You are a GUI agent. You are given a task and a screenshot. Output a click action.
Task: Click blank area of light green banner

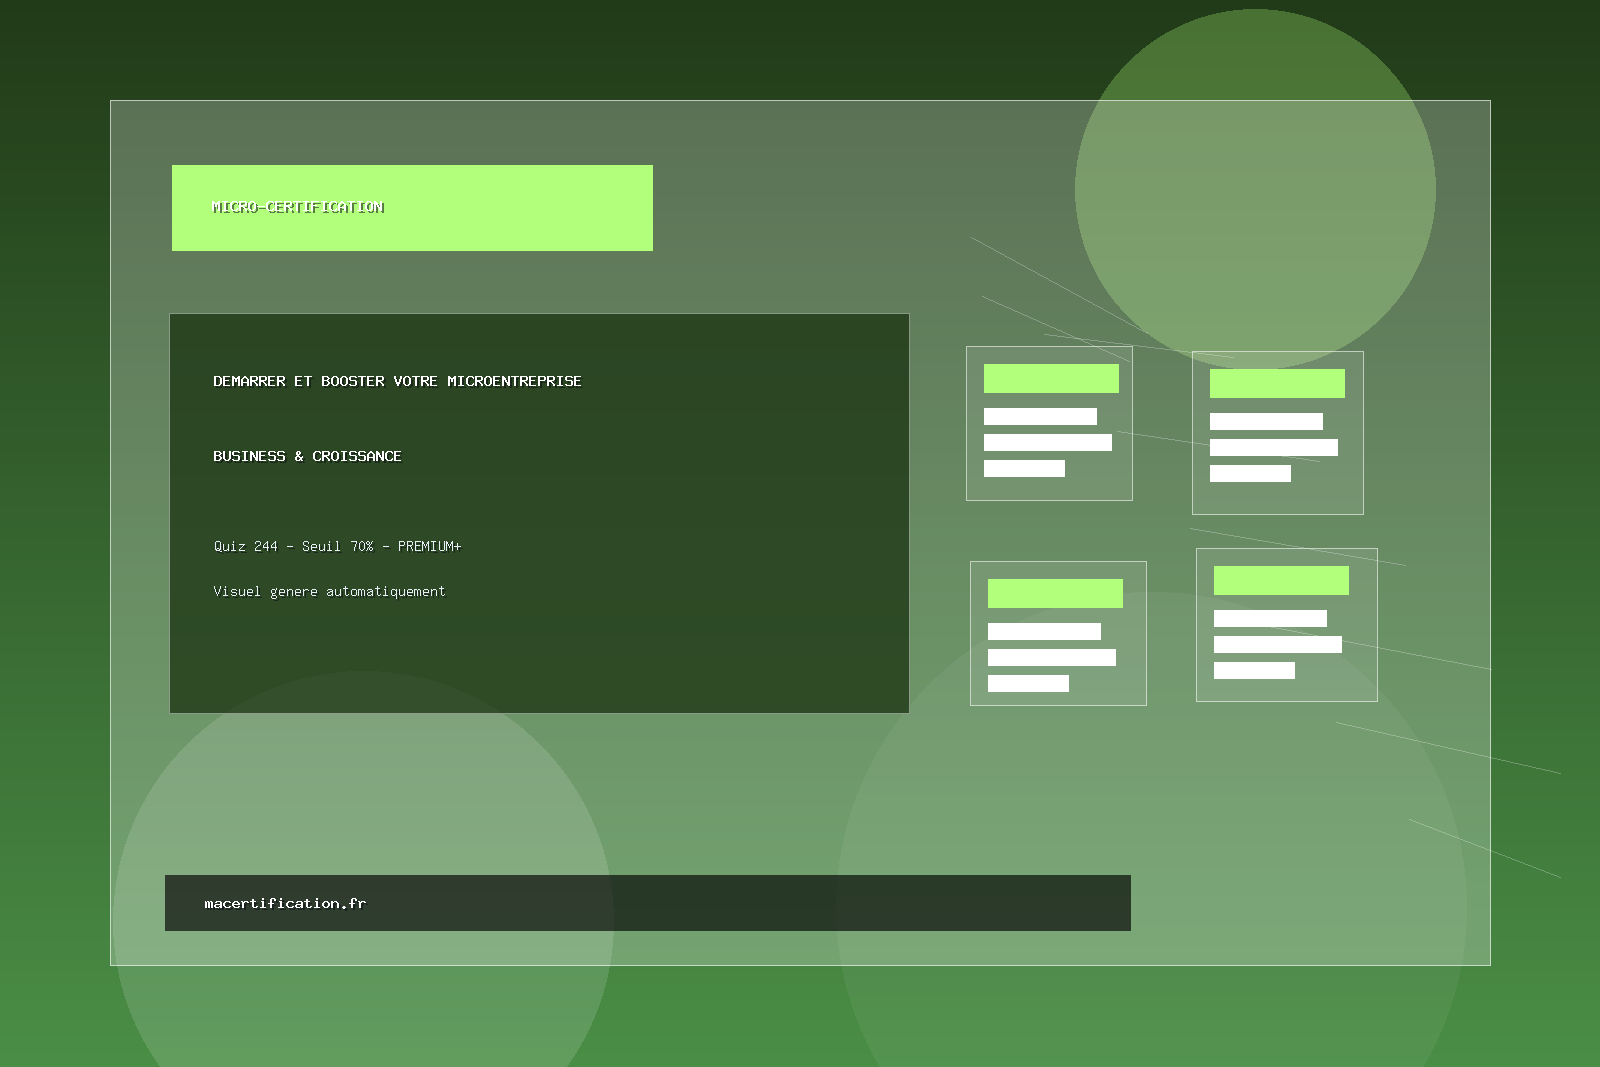pyautogui.click(x=520, y=207)
